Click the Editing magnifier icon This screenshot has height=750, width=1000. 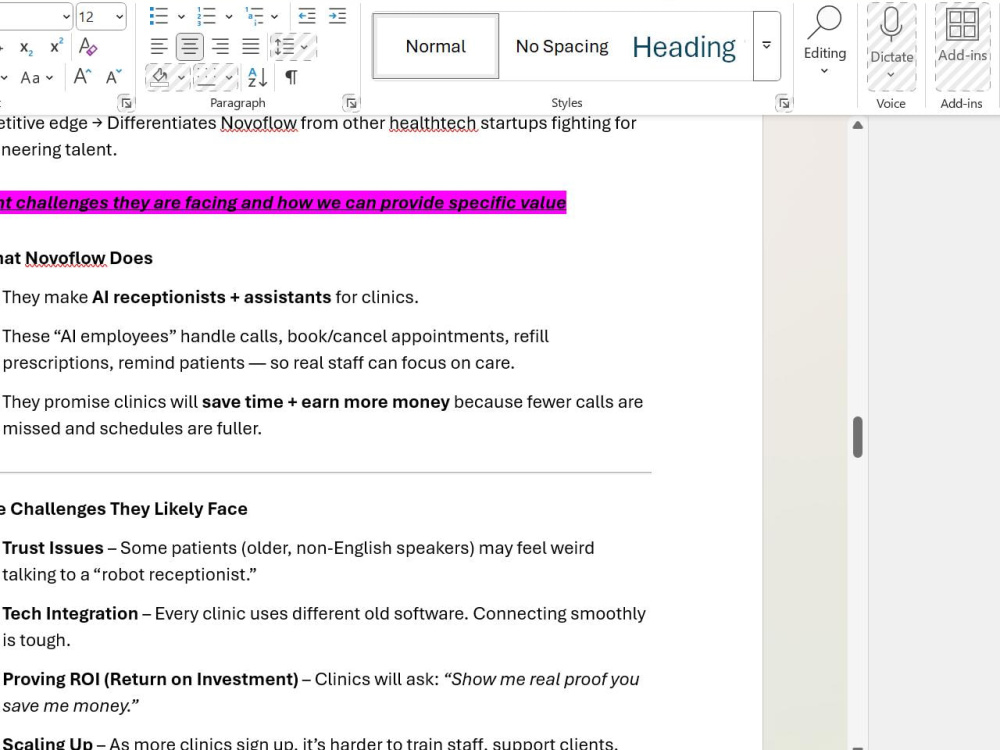(x=824, y=23)
